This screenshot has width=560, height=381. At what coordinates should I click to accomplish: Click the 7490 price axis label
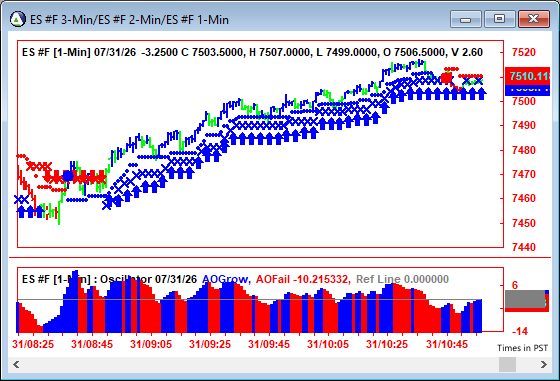coord(524,125)
